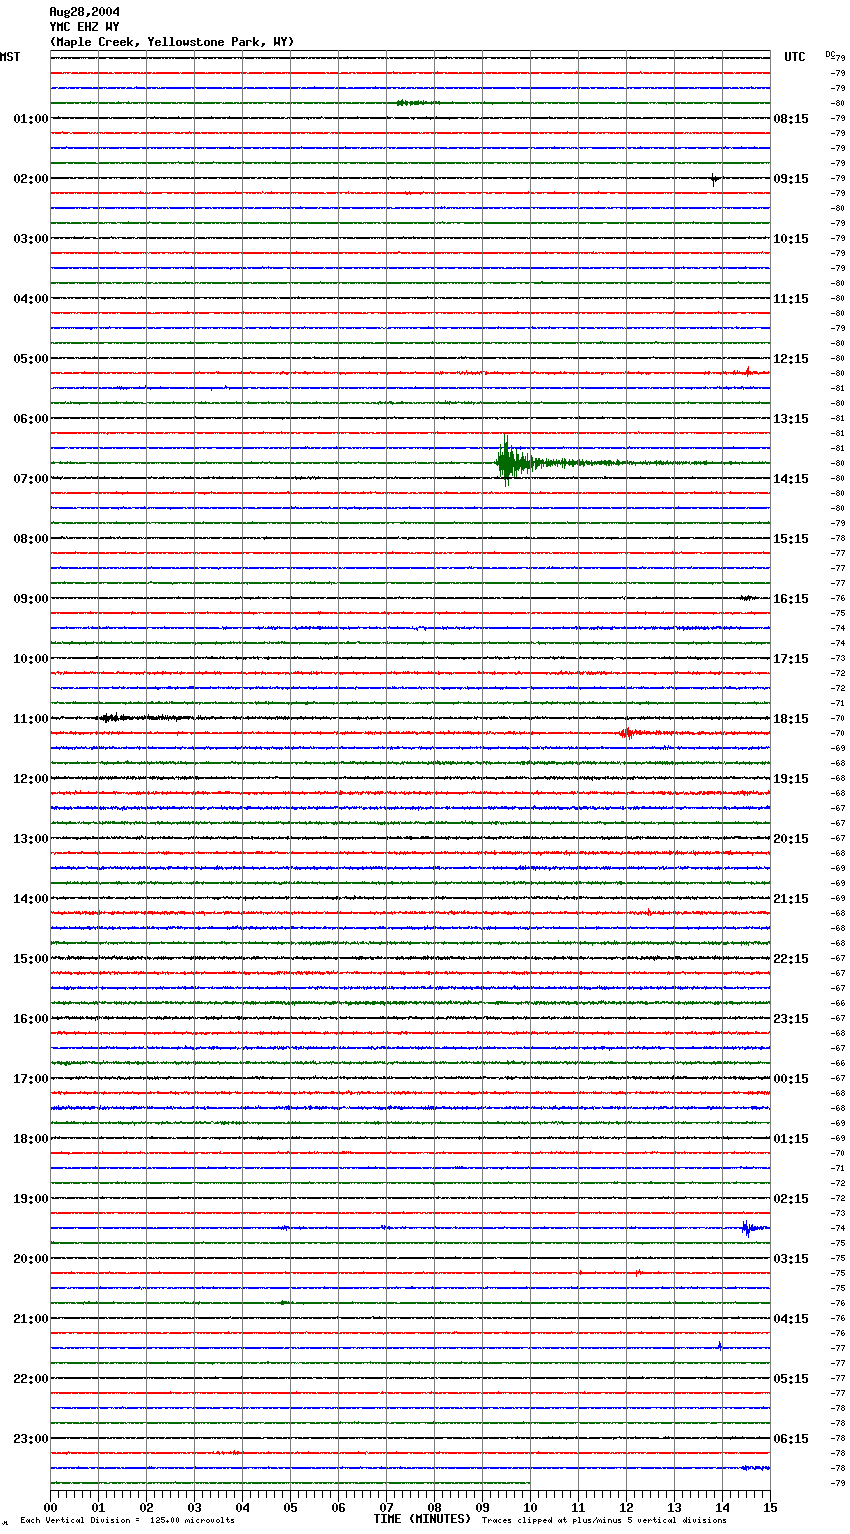Click minute 12 on the bottom axis
The height and width of the screenshot is (1534, 850).
point(626,1507)
